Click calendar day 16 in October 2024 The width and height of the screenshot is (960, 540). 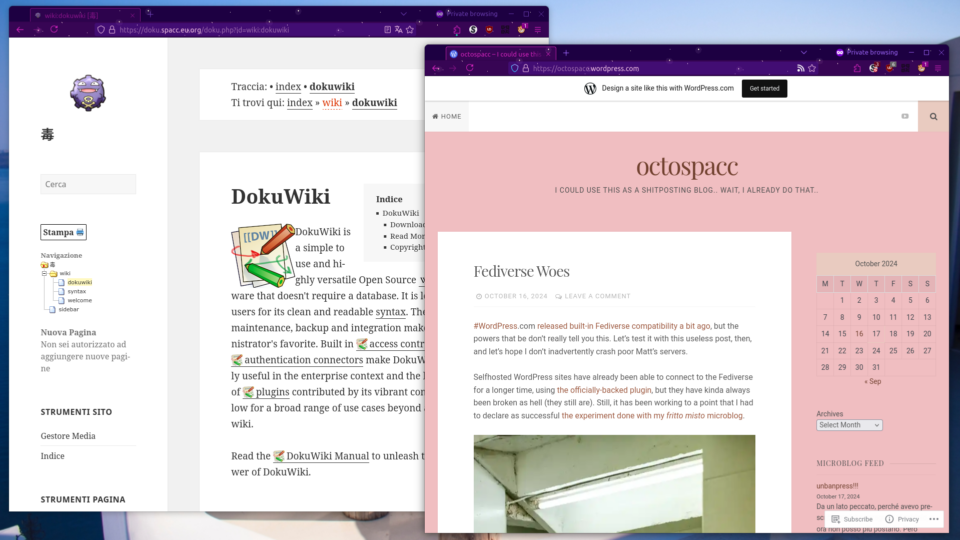[x=859, y=334]
